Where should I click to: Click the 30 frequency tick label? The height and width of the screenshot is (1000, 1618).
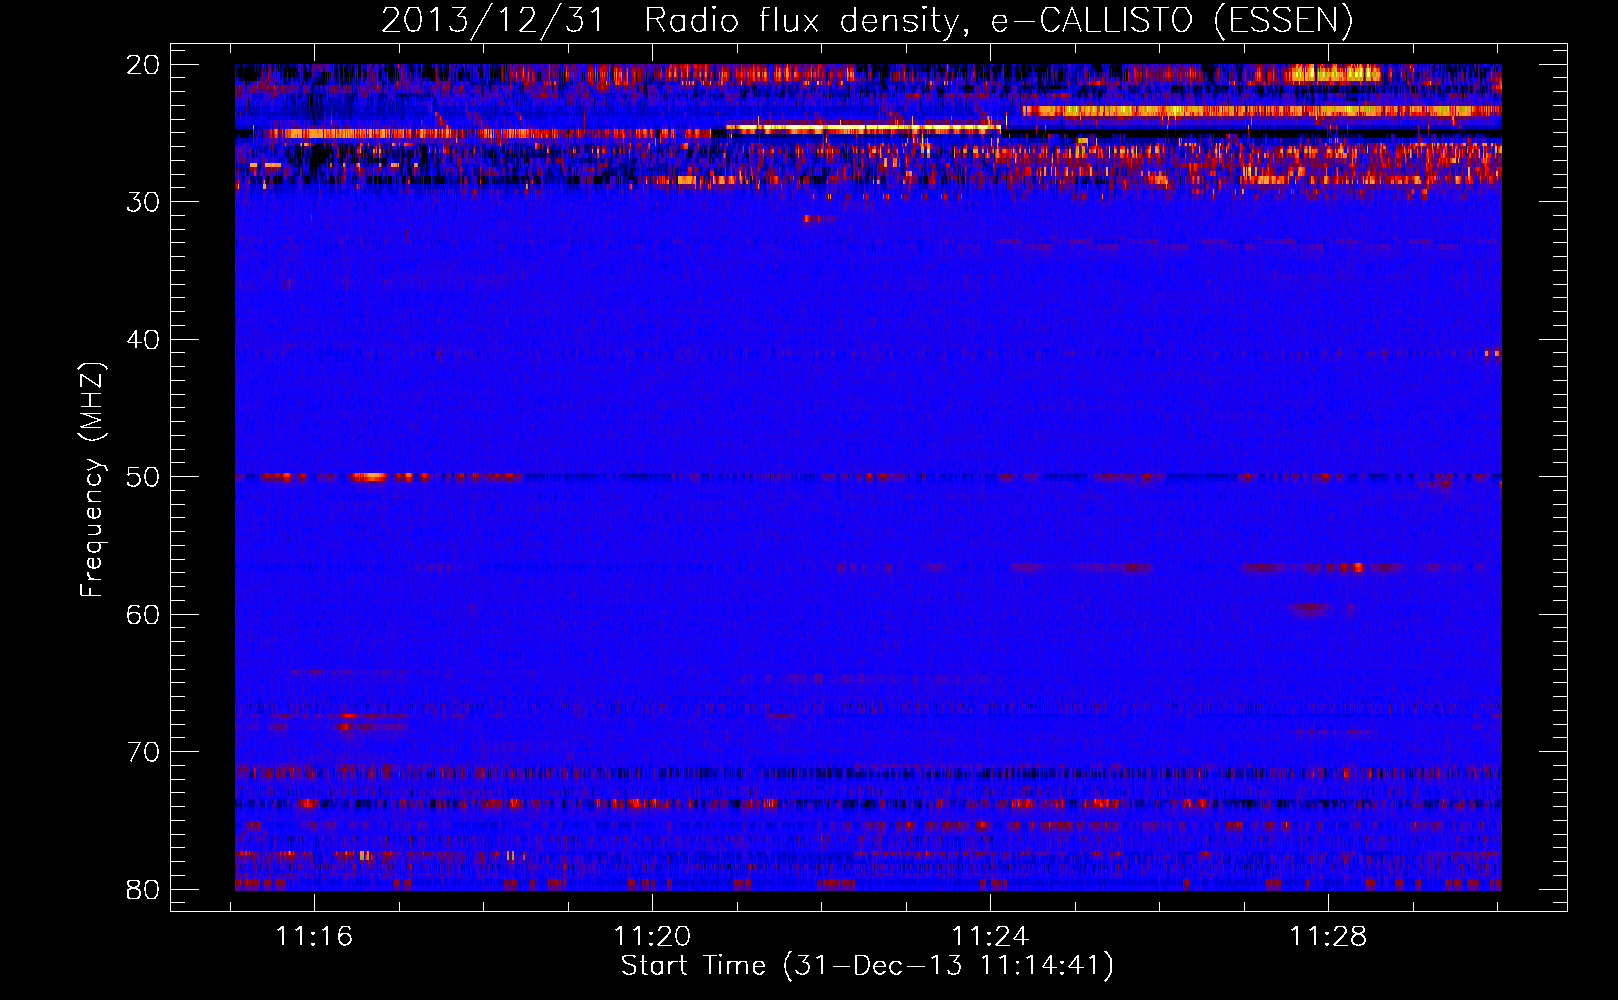(x=143, y=202)
